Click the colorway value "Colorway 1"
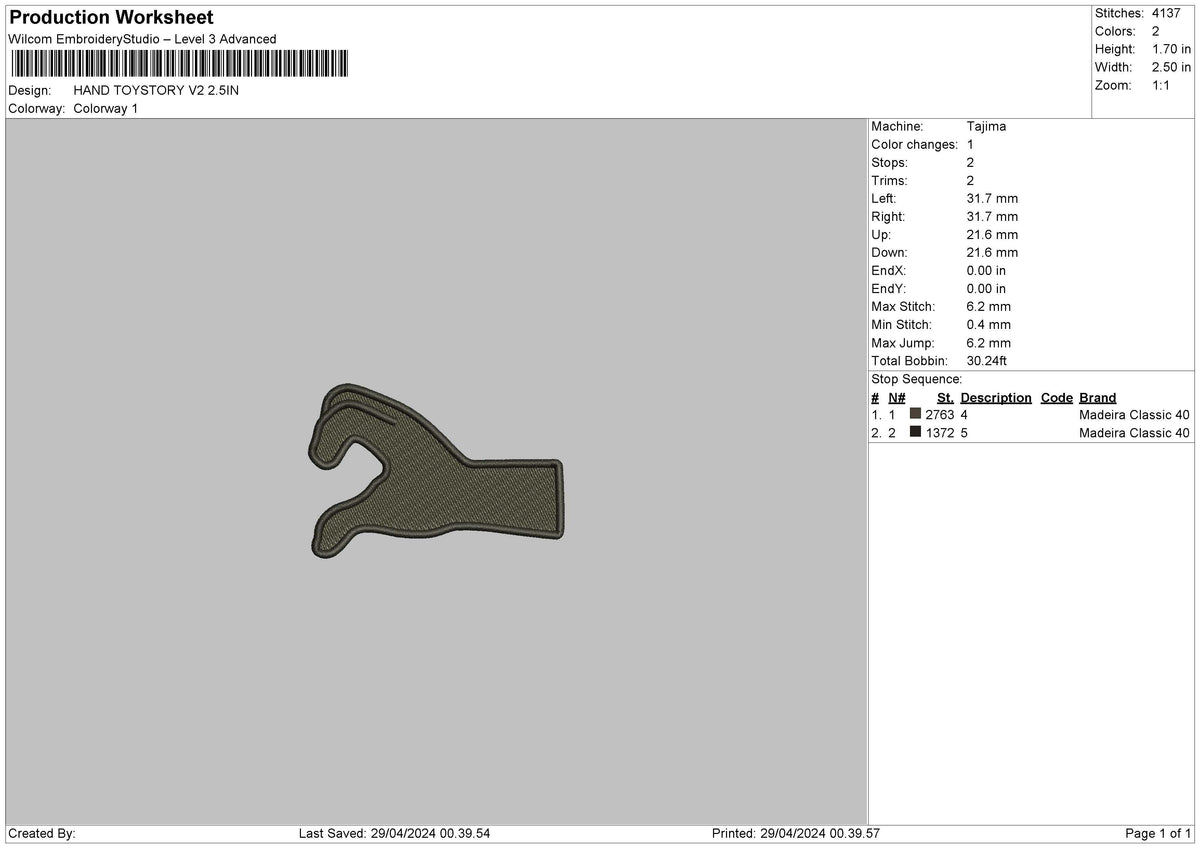 [x=106, y=108]
